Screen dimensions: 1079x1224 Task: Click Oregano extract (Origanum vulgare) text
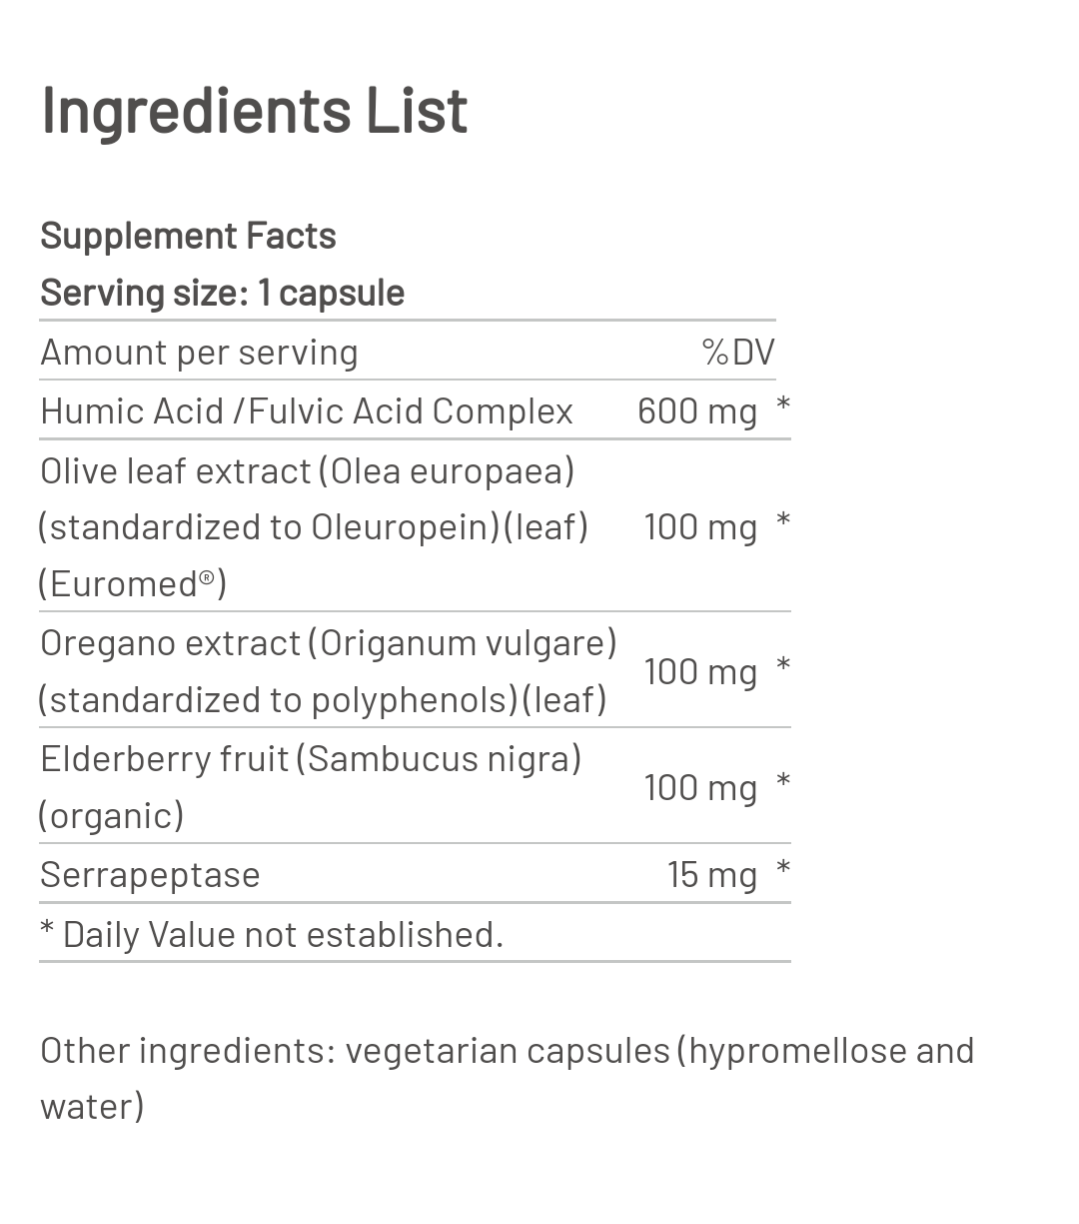pyautogui.click(x=328, y=643)
